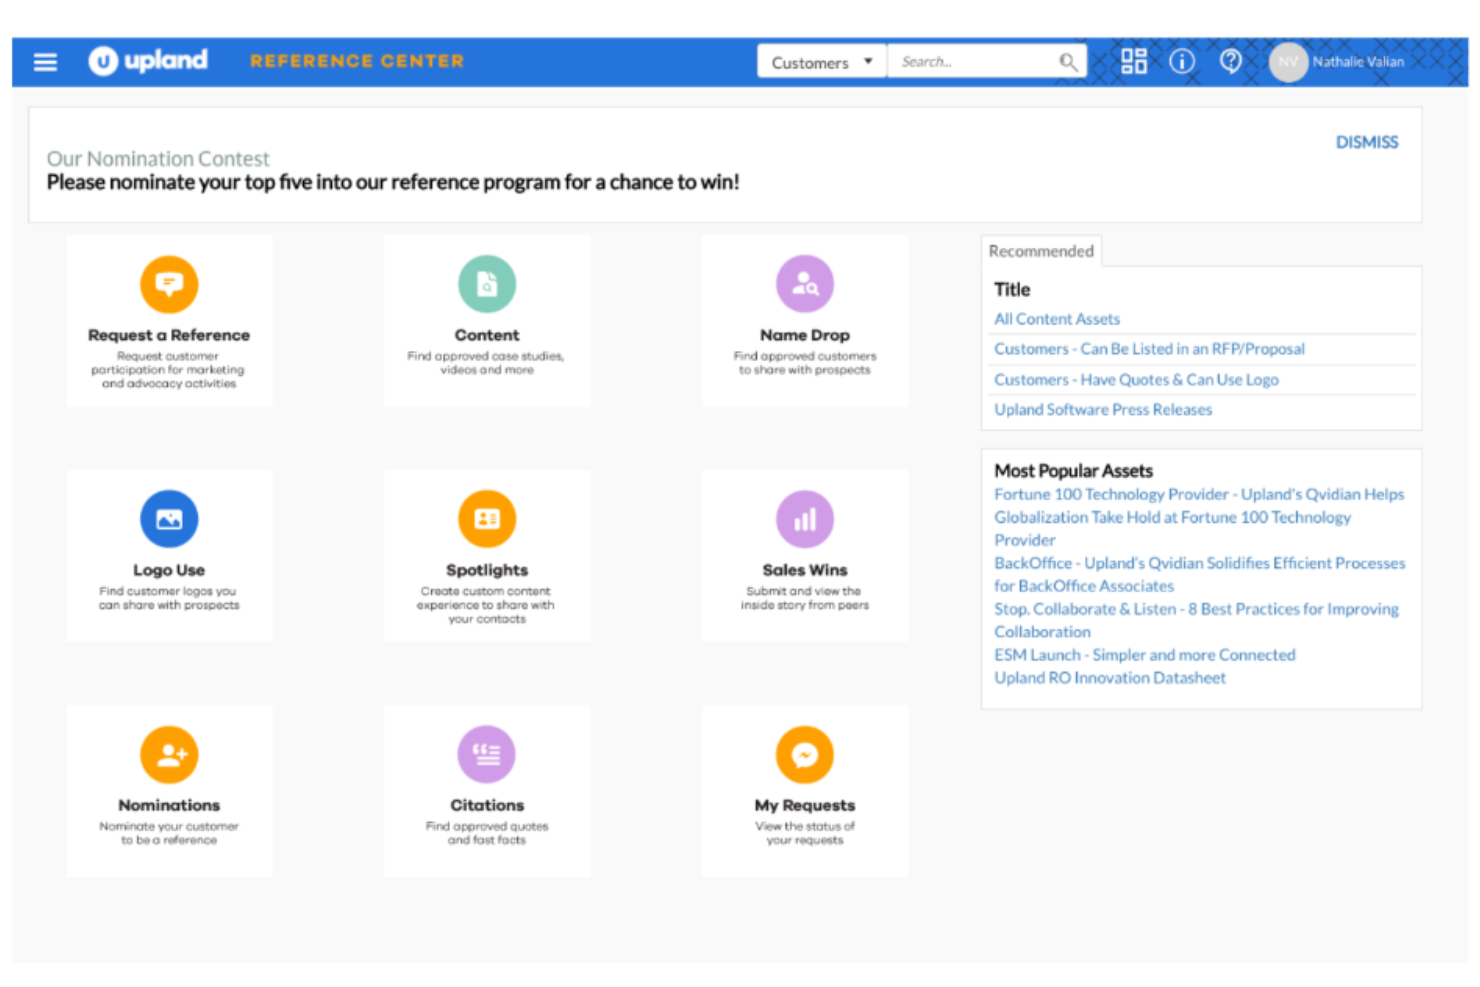Screen dimensions: 1480x987
Task: Click 'Find approved case studies' description text
Action: coord(486,363)
